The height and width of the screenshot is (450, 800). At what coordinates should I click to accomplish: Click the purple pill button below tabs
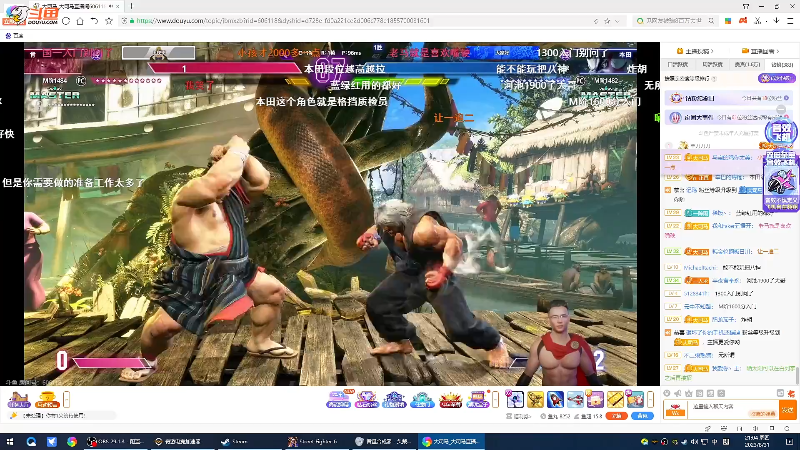[x=777, y=79]
